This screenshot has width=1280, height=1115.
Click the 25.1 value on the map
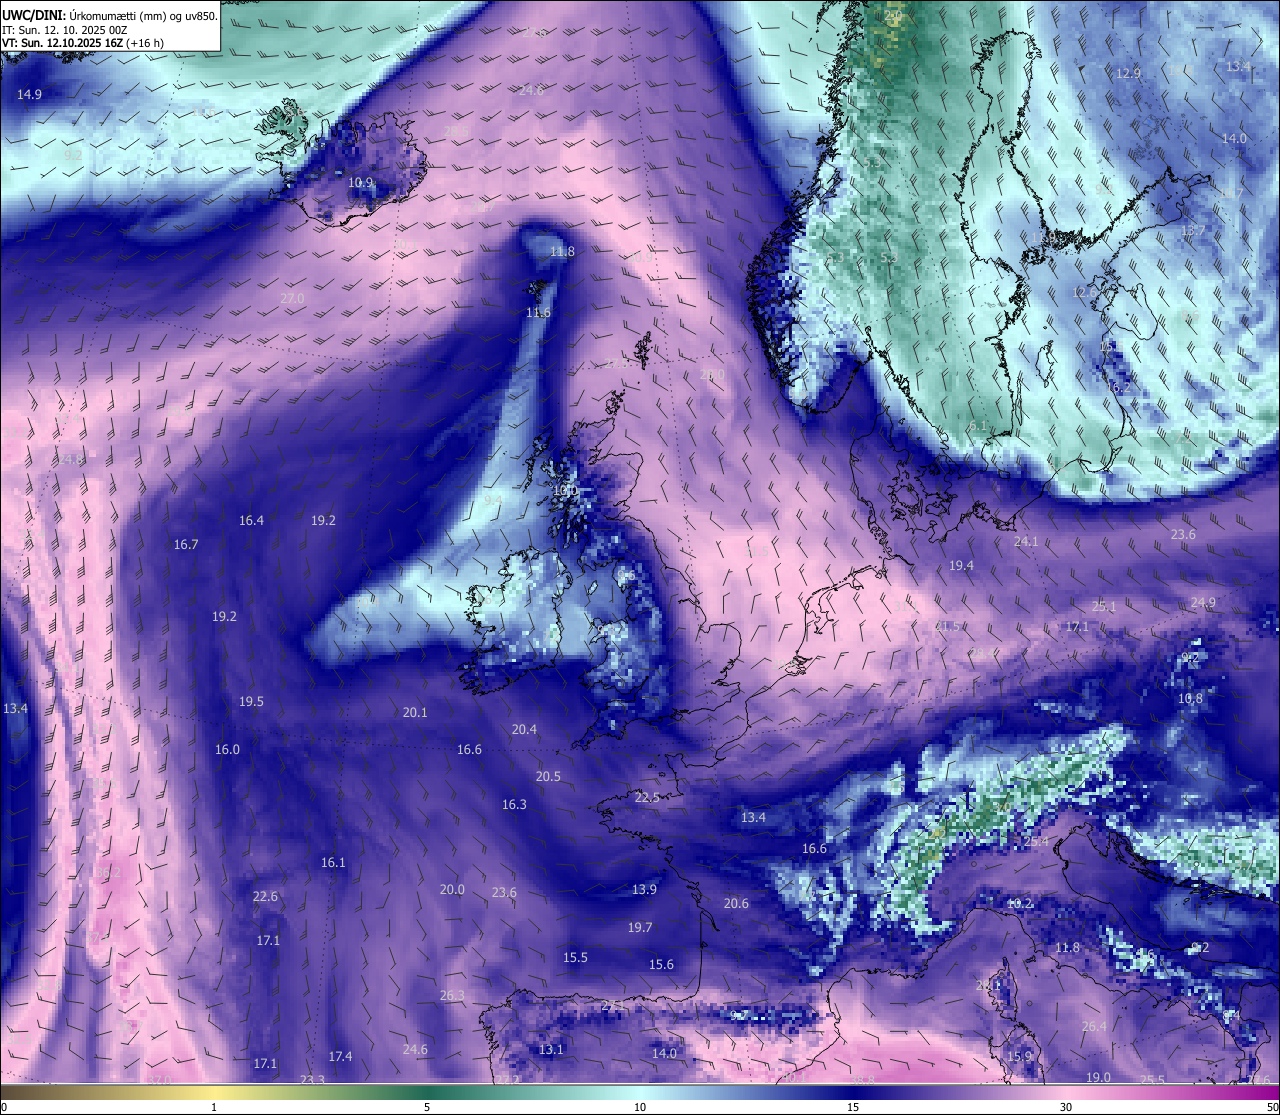1104,607
